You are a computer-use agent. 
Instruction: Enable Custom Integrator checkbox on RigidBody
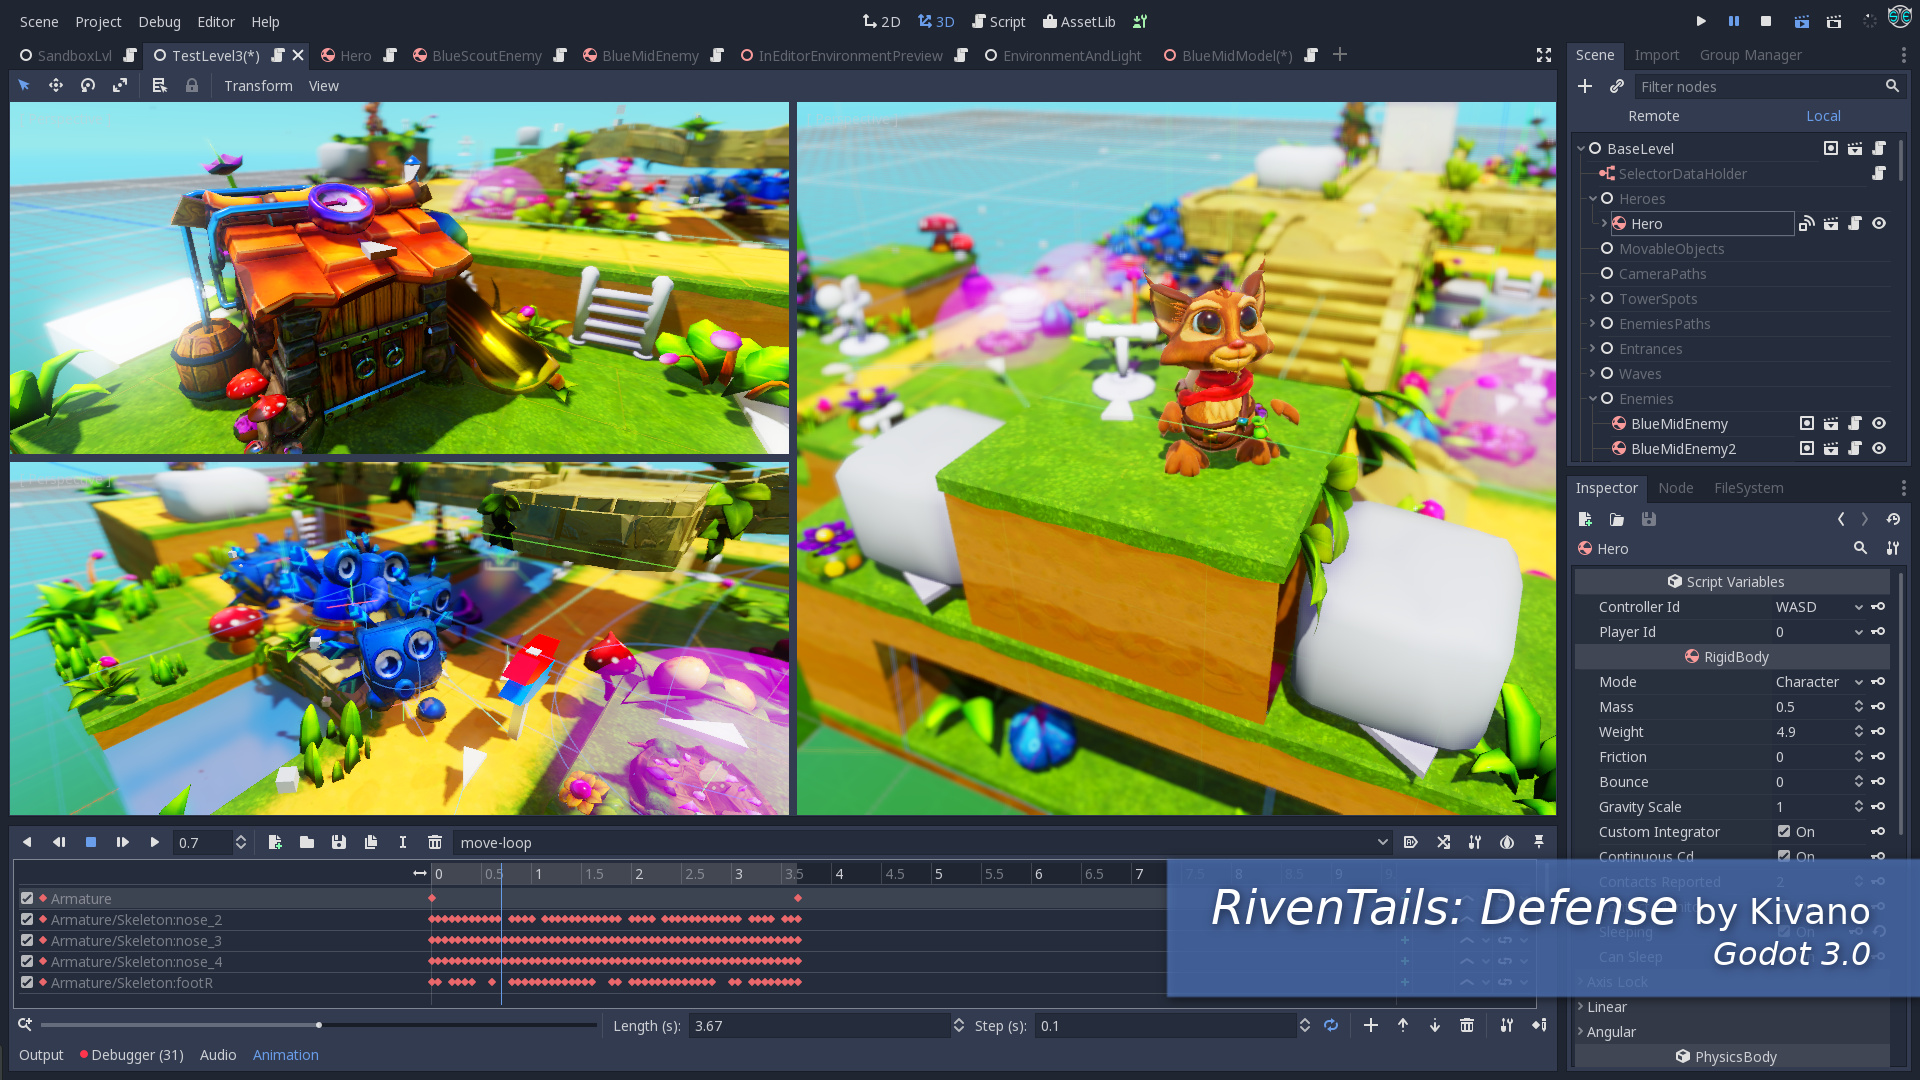click(1783, 831)
